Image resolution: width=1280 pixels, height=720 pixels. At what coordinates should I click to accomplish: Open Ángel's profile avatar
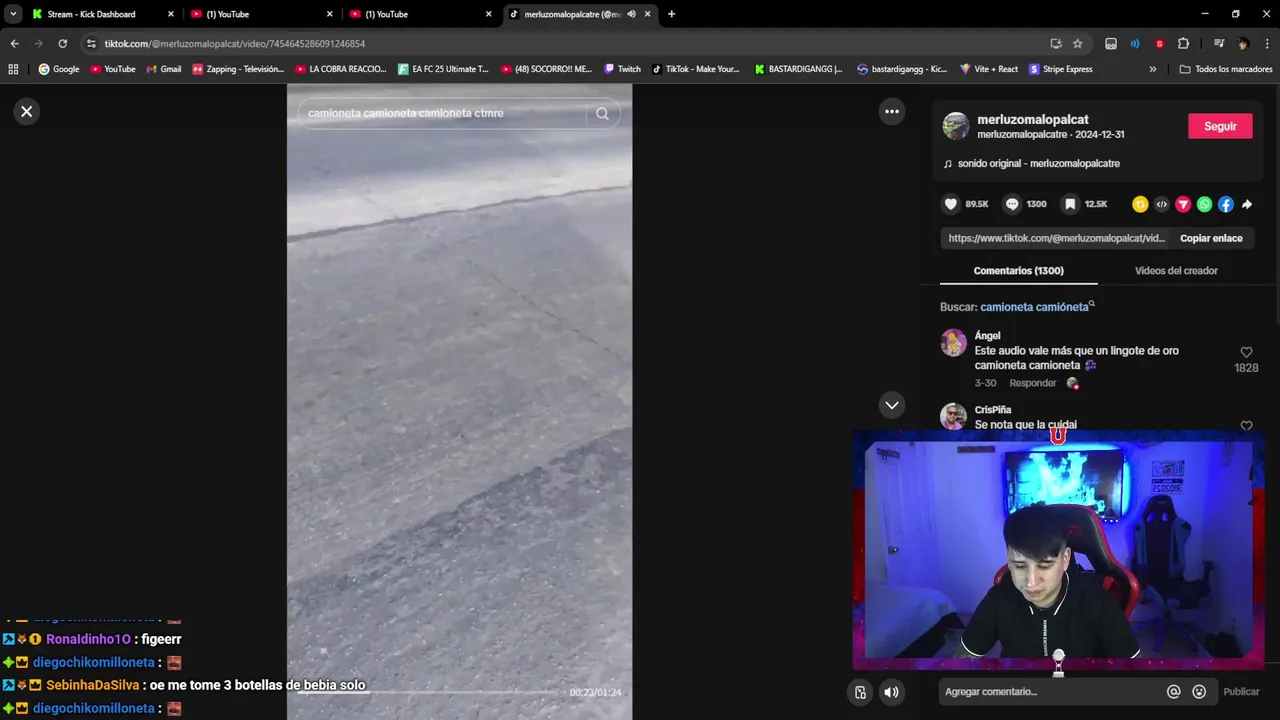click(x=954, y=342)
